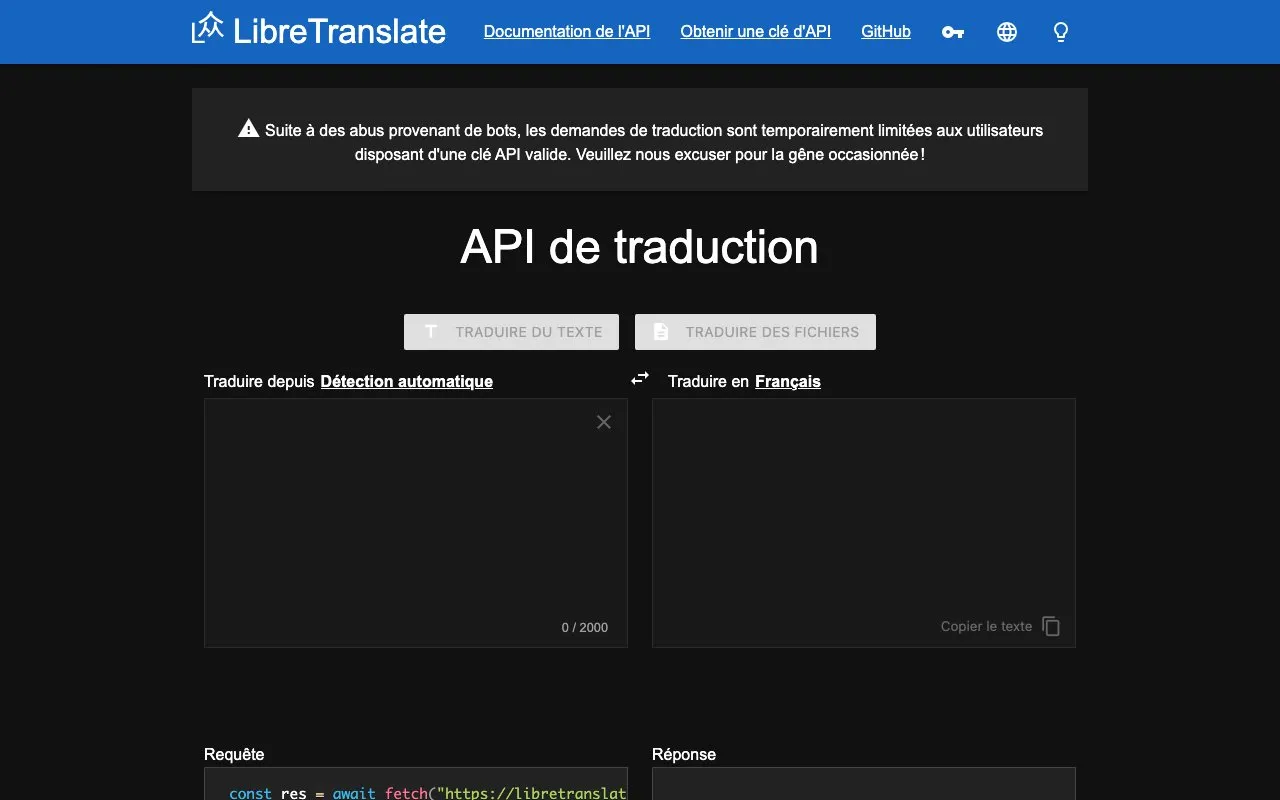Click the LibreTranslate logo
The image size is (1280, 800).
[208, 28]
